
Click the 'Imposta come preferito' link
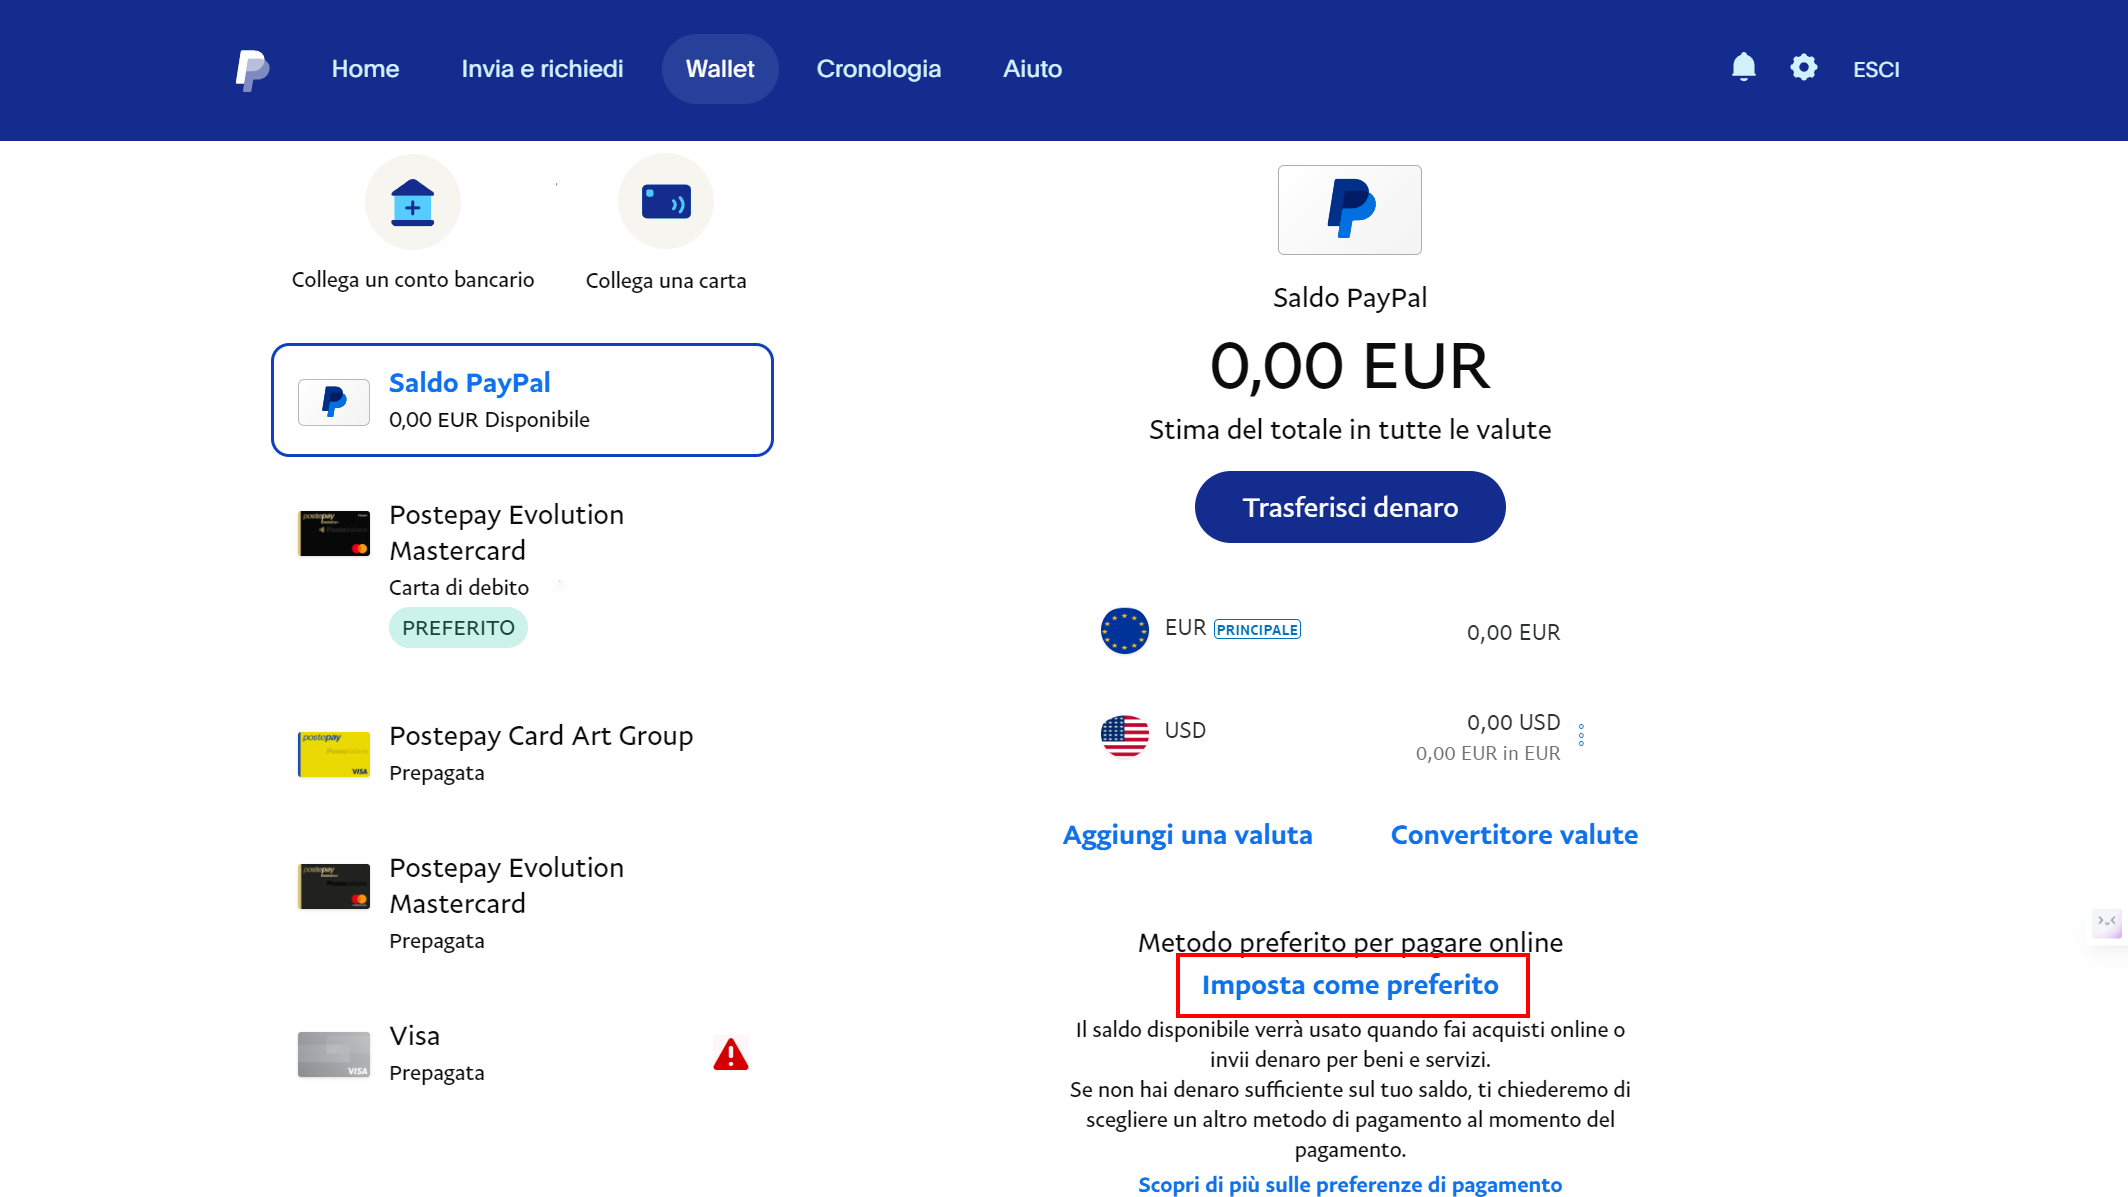tap(1350, 984)
